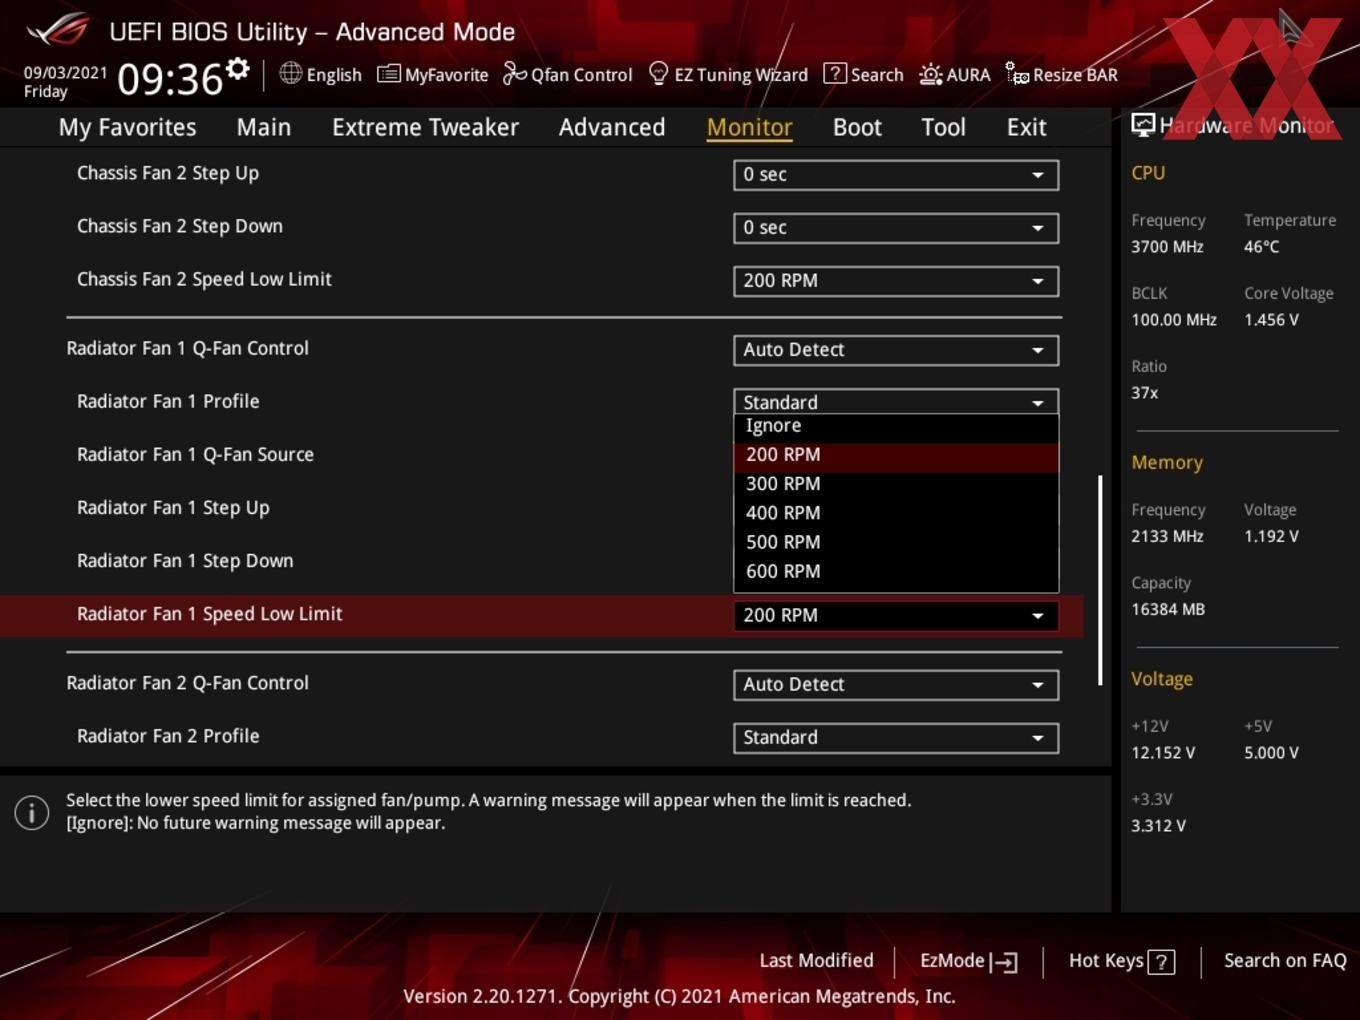Open Chassis Fan 2 Speed Low Limit dropdown
The image size is (1360, 1020).
(896, 280)
